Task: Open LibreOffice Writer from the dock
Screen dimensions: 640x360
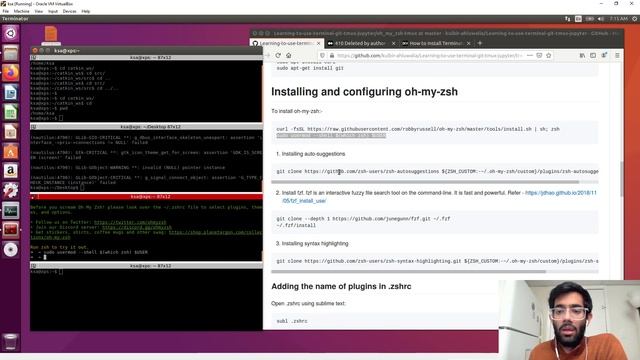Action: (10, 93)
